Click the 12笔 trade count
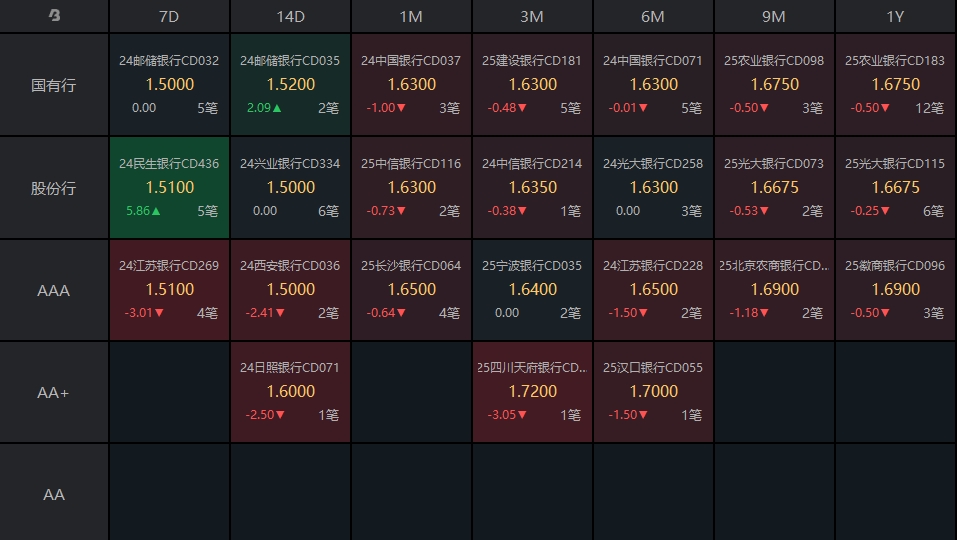 (x=930, y=108)
